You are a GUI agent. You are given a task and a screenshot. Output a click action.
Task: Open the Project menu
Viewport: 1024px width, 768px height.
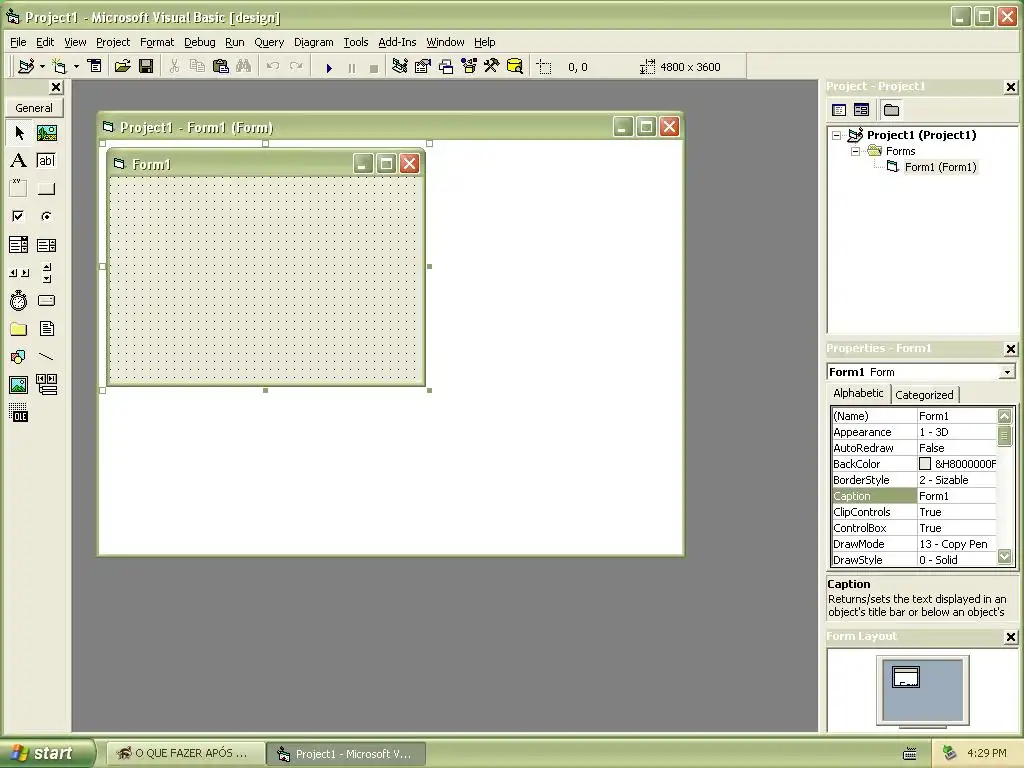tap(113, 42)
